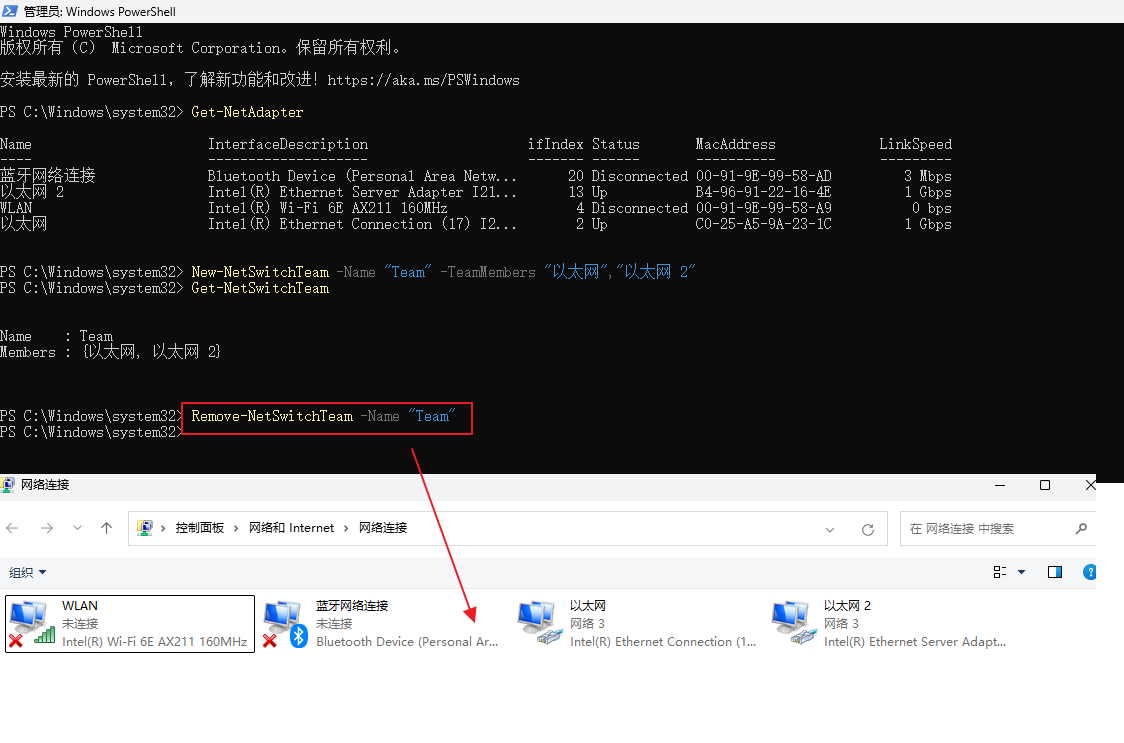Toggle the preview pane
This screenshot has width=1124, height=743.
pyautogui.click(x=1054, y=572)
